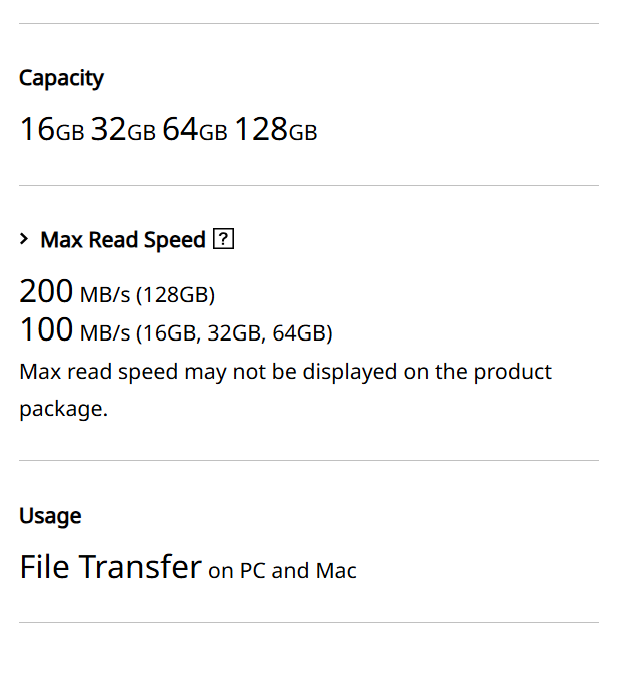Click the Max Read Speed heading
The width and height of the screenshot is (636, 676).
click(x=122, y=240)
